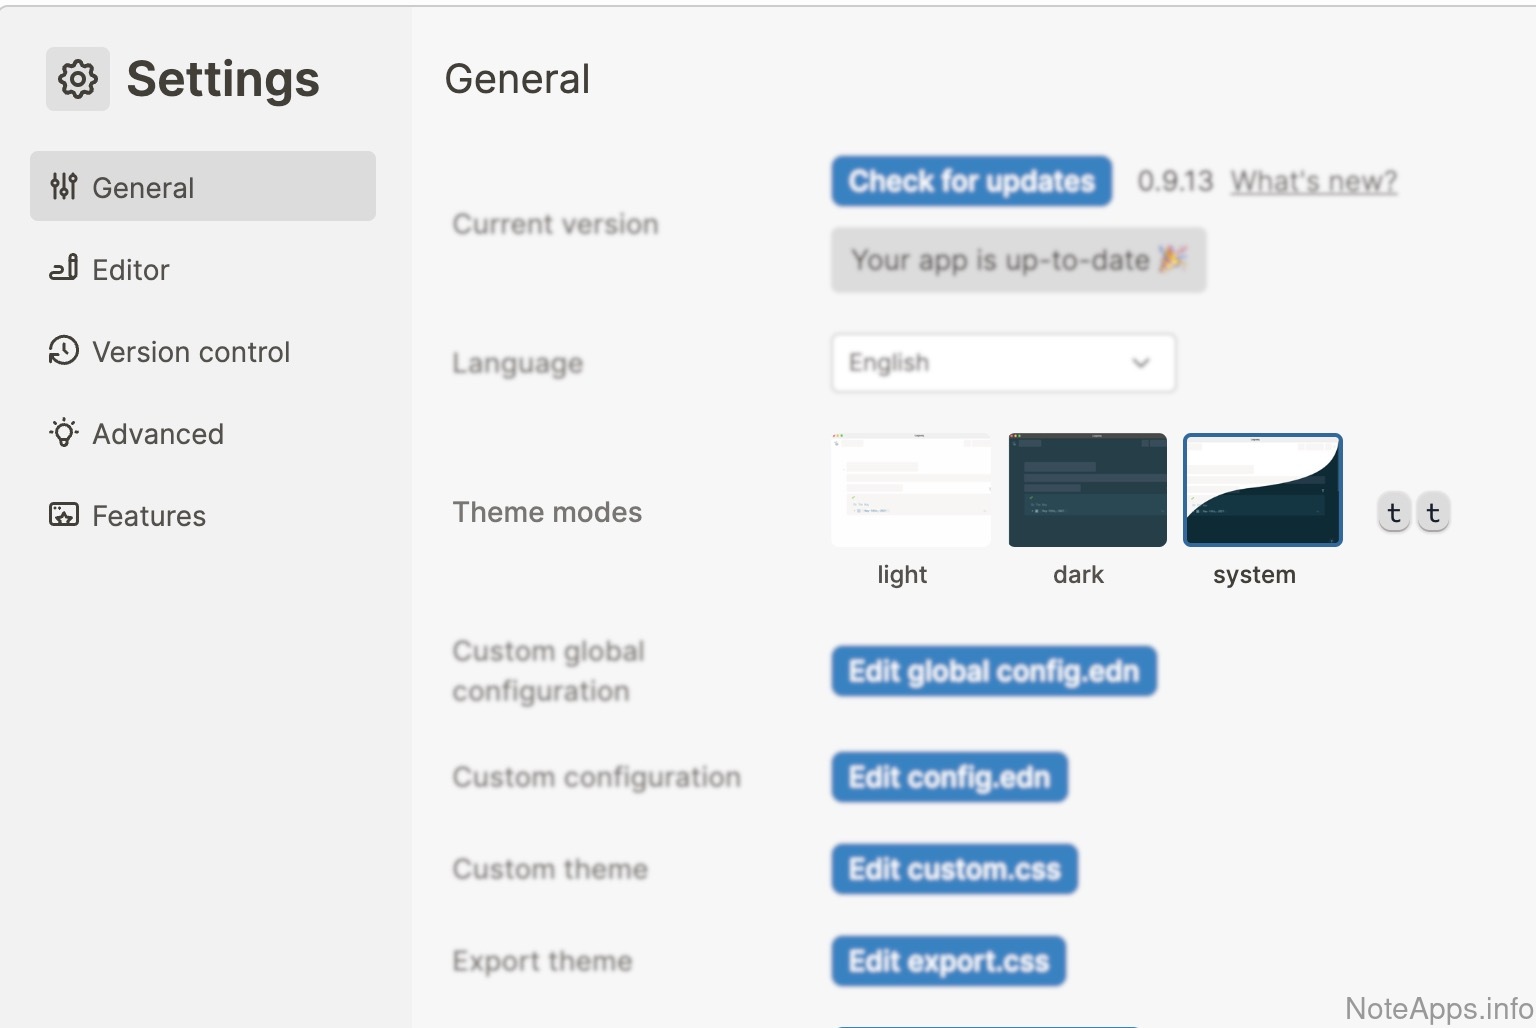1536x1028 pixels.
Task: Click the Version control history icon
Action: point(64,351)
